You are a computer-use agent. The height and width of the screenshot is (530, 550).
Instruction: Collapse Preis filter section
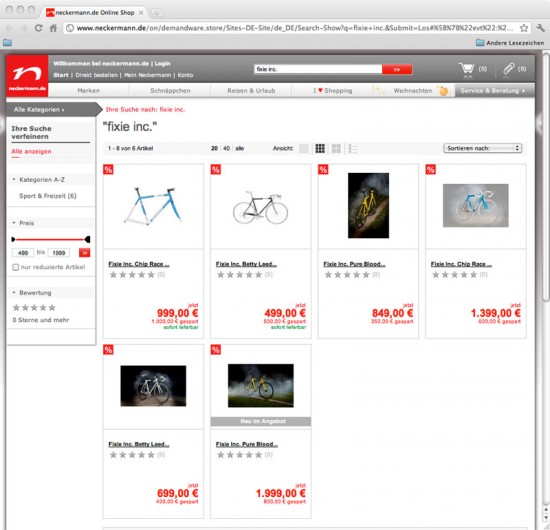click(x=27, y=223)
